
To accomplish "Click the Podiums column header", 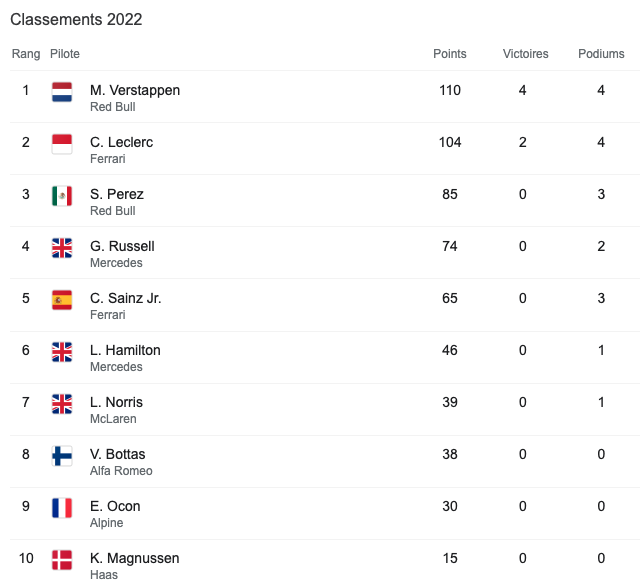I will click(601, 54).
